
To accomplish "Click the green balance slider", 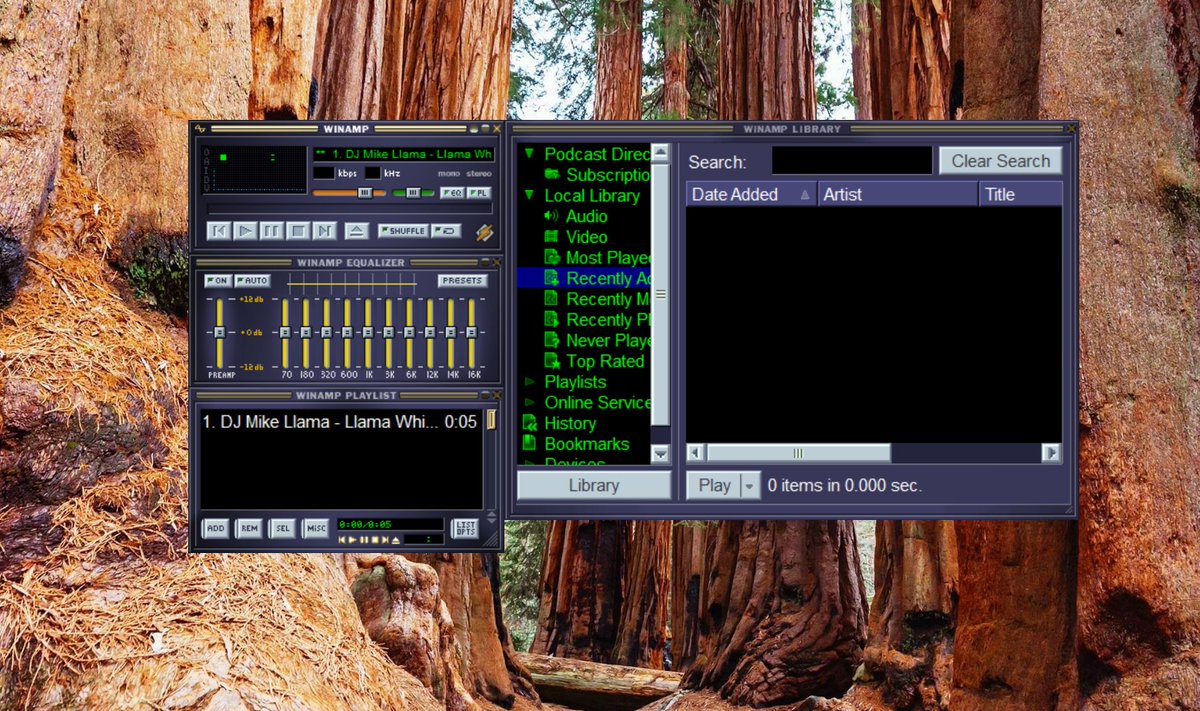I will pyautogui.click(x=413, y=193).
